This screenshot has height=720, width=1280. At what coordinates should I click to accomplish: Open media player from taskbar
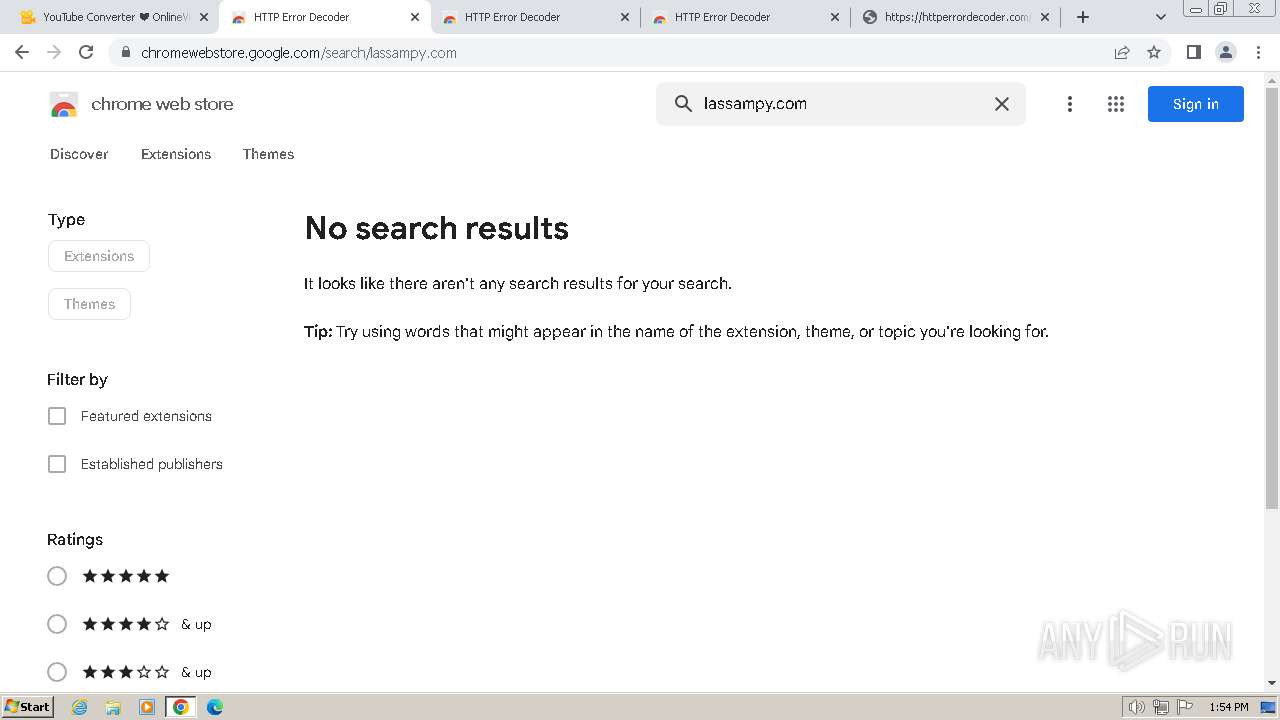click(x=147, y=707)
